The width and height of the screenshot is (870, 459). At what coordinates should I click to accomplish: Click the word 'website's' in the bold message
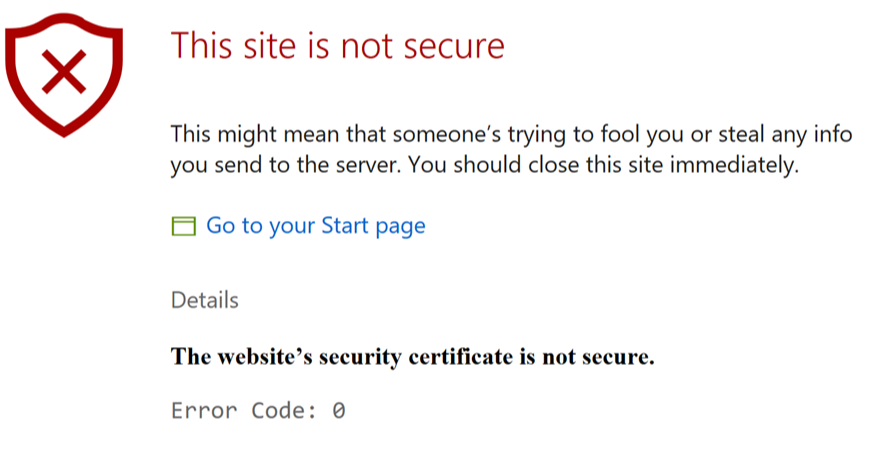[265, 357]
